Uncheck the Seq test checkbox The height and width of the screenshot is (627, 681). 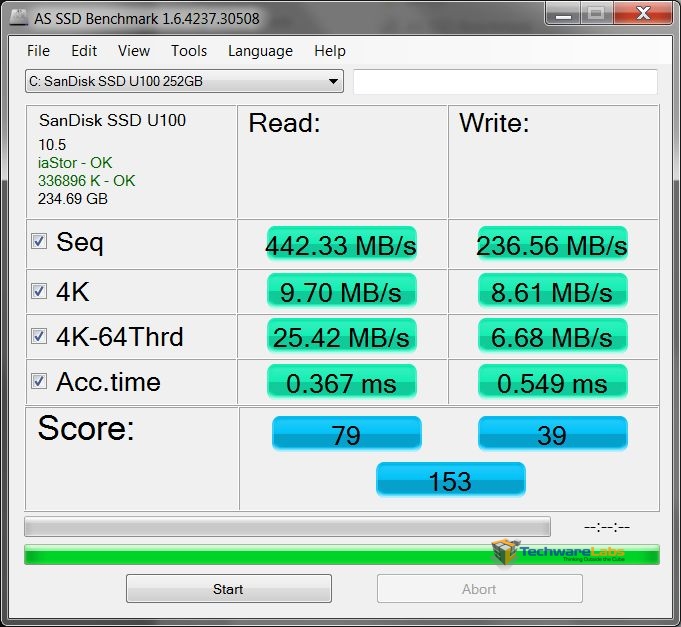(39, 241)
